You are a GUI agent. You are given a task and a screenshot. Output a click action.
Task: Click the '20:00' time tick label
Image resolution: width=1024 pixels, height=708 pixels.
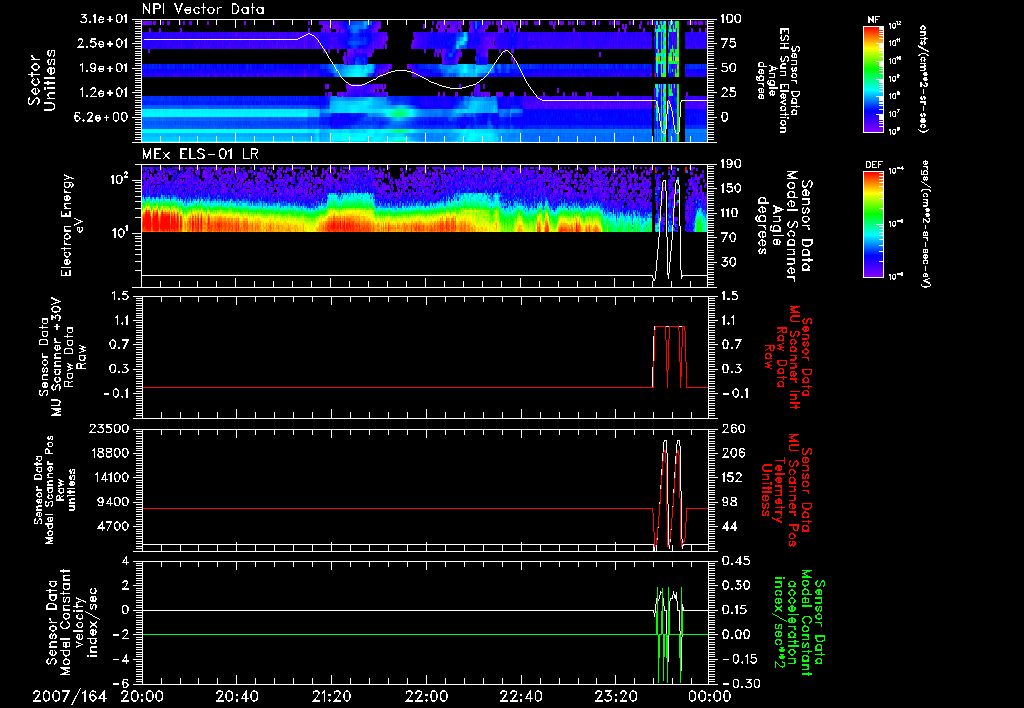click(x=142, y=697)
